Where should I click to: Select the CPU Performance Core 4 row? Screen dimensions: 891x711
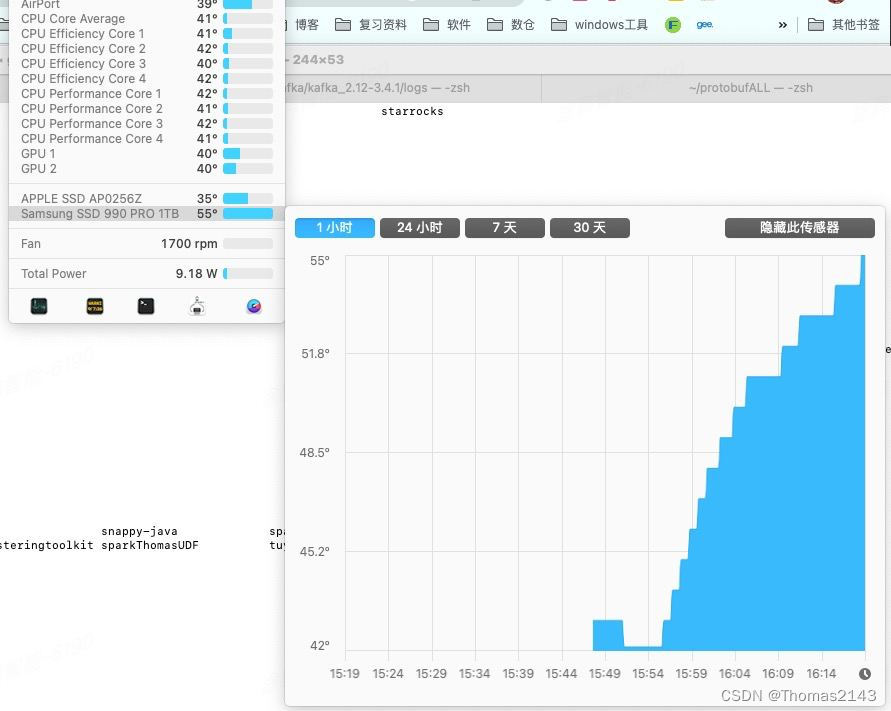click(x=147, y=139)
